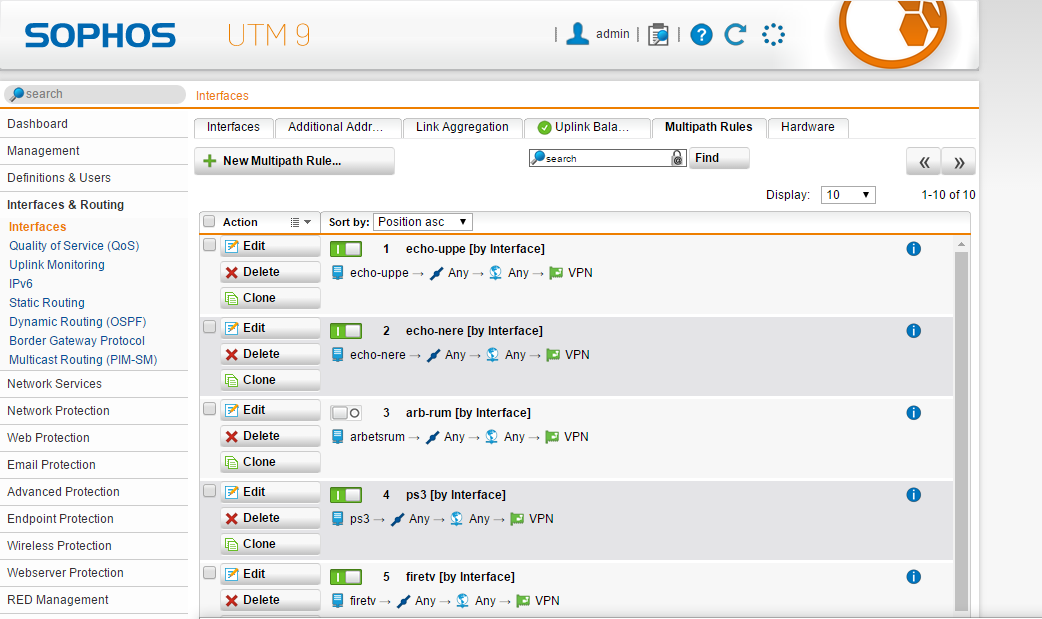Create a New Multipath Rule
Screen dimensions: 1042x619
(x=294, y=160)
